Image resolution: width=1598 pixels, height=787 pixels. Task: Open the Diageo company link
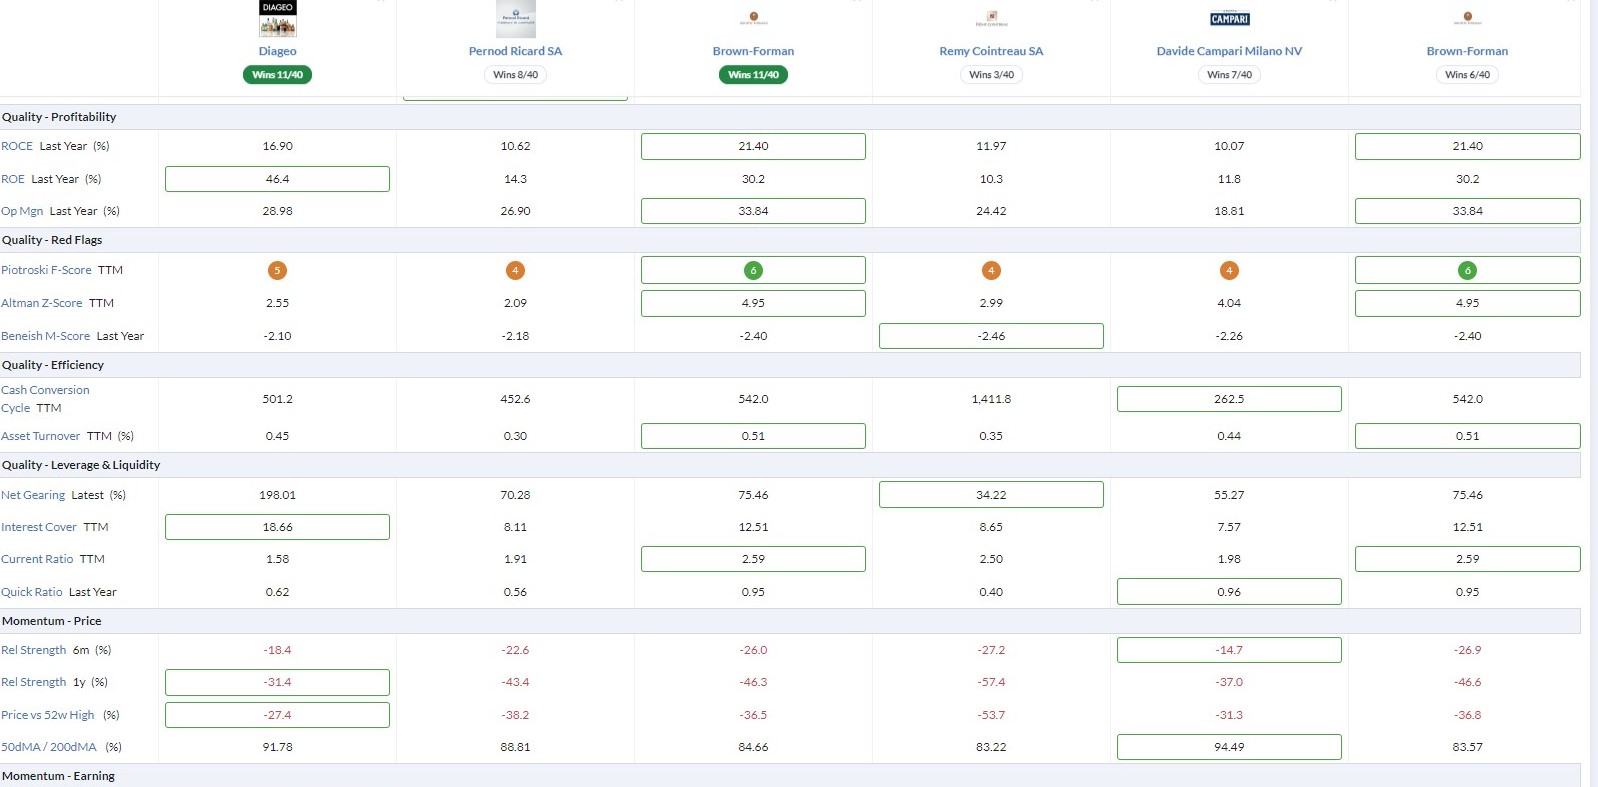pyautogui.click(x=277, y=51)
